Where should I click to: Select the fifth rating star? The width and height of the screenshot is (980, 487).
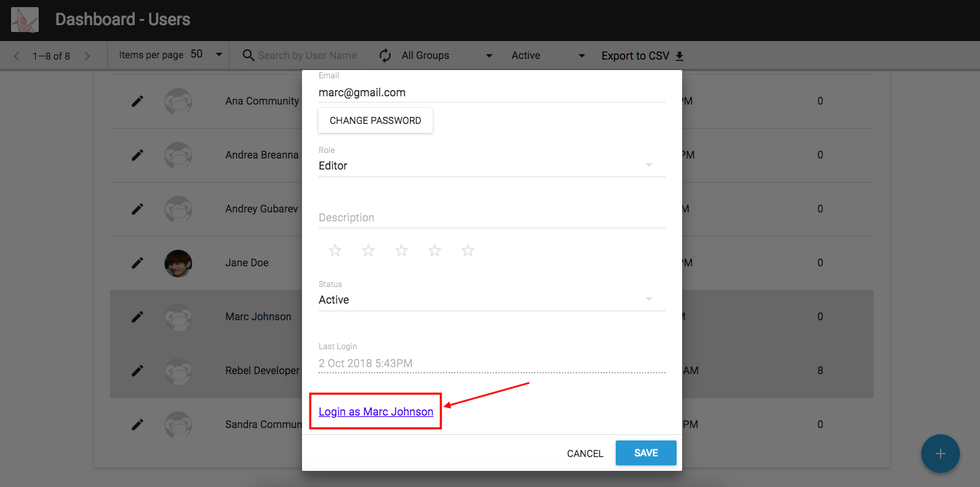point(467,251)
